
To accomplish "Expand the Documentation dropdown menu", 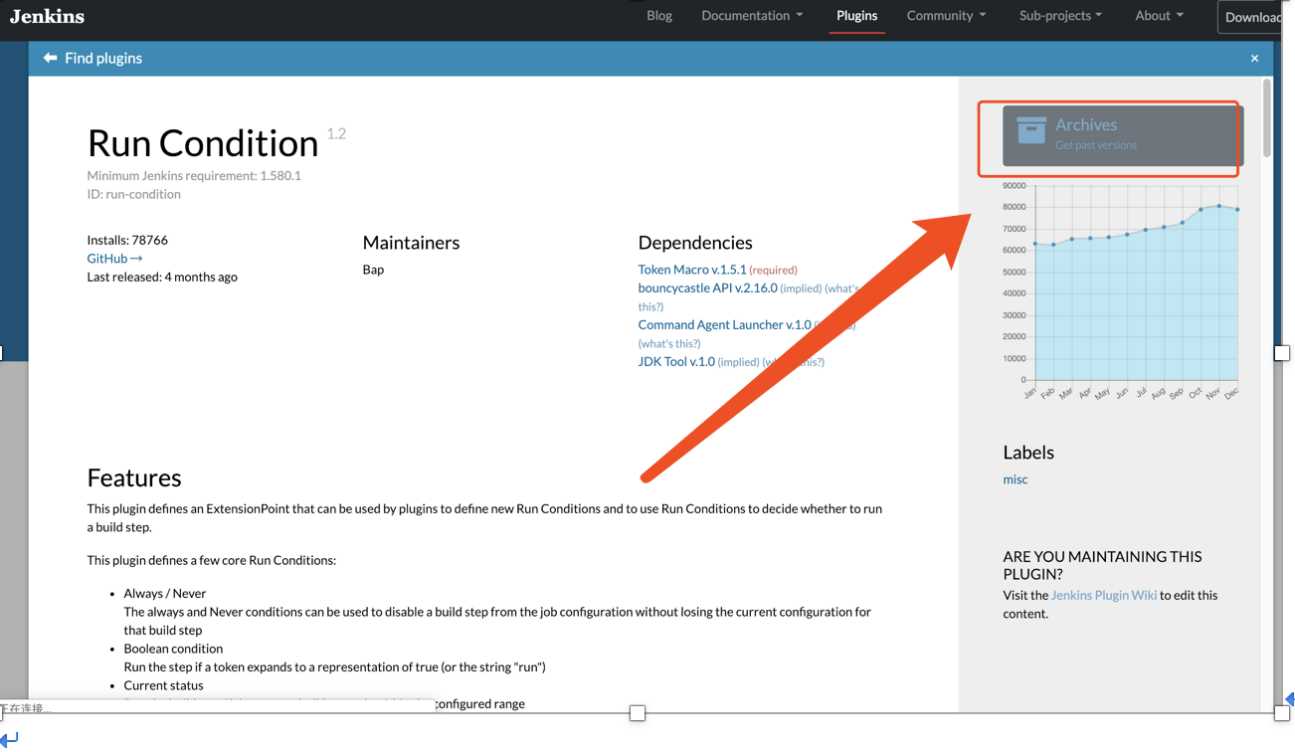I will pyautogui.click(x=752, y=16).
